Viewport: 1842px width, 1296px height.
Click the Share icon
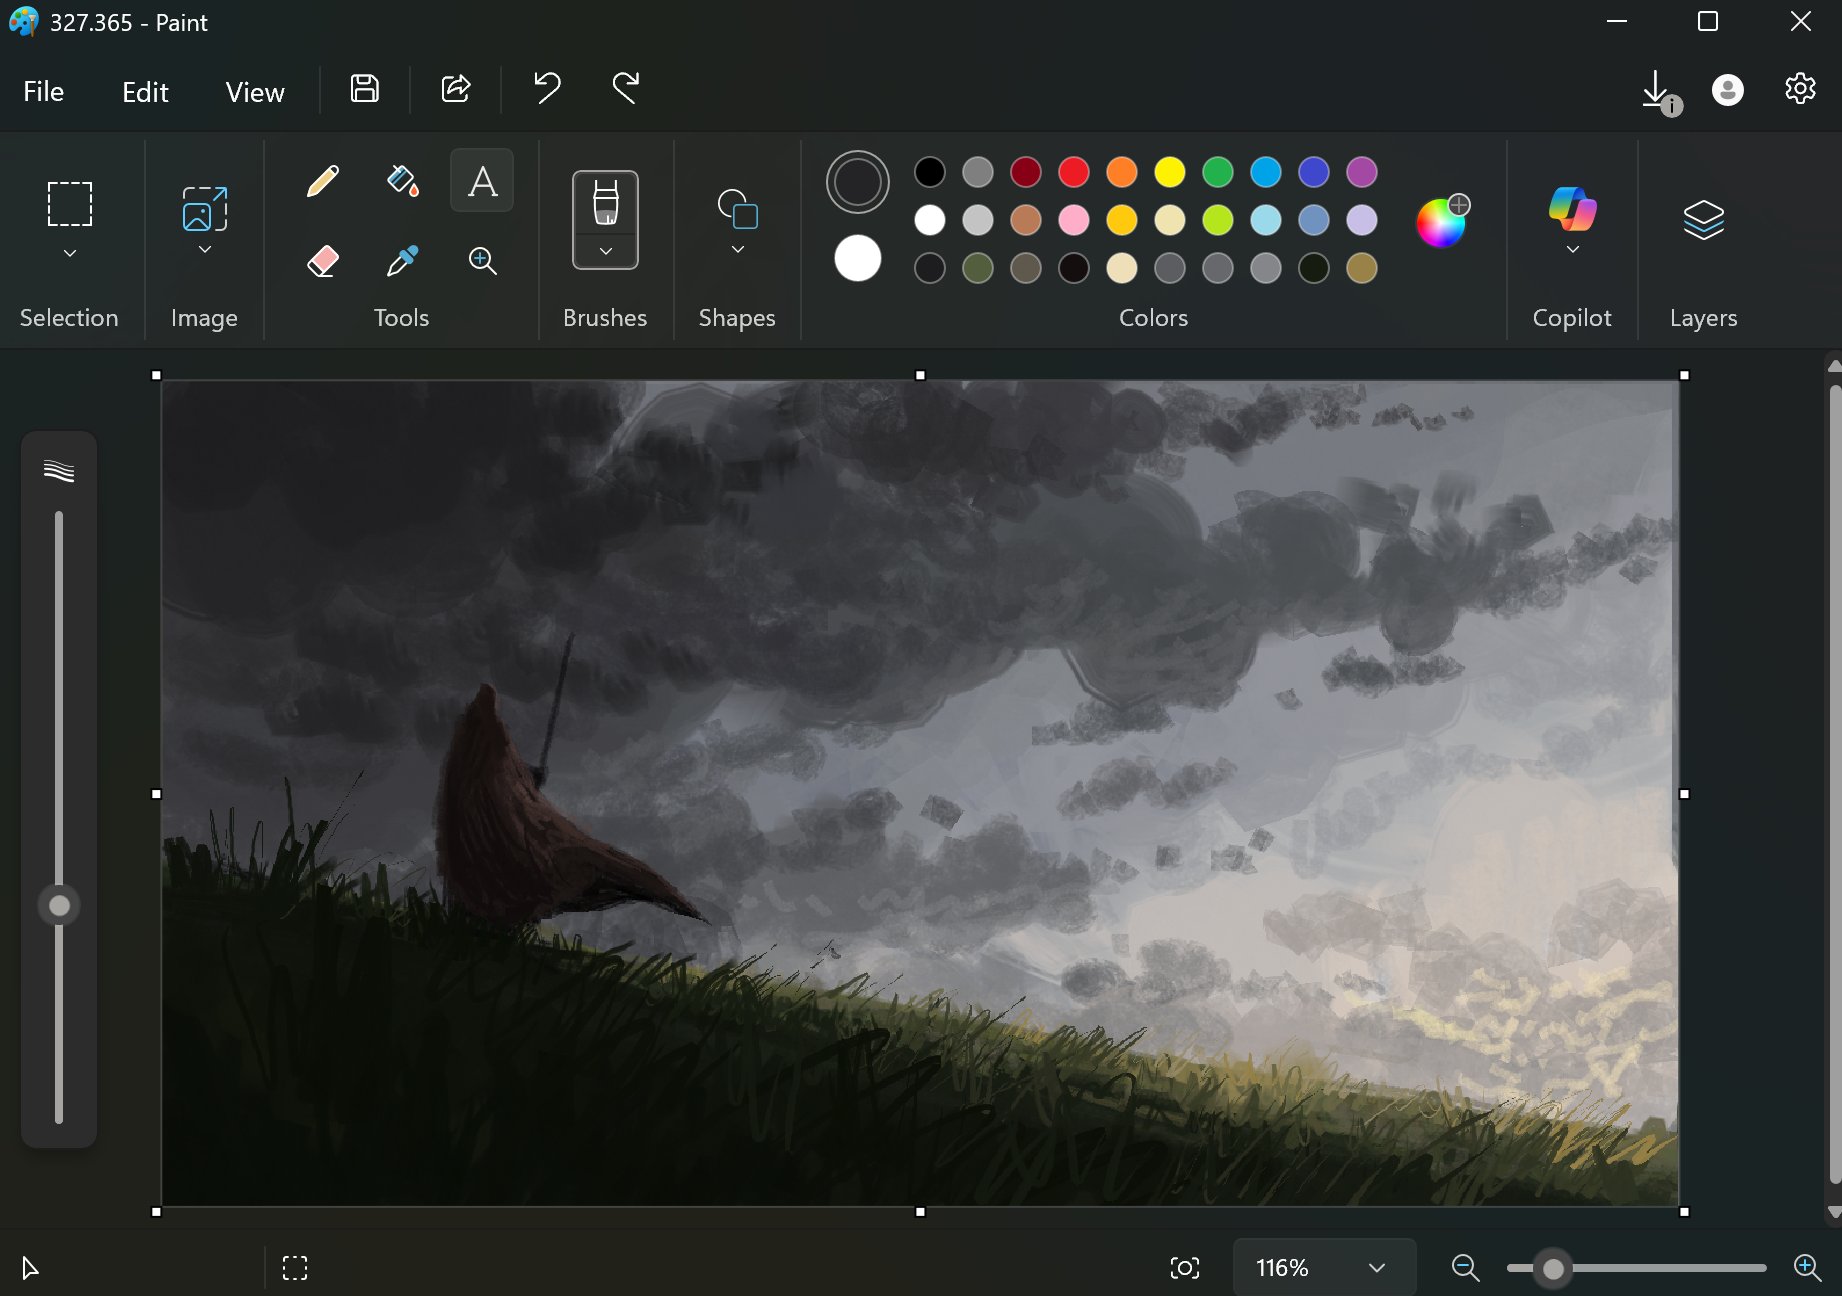click(x=456, y=89)
